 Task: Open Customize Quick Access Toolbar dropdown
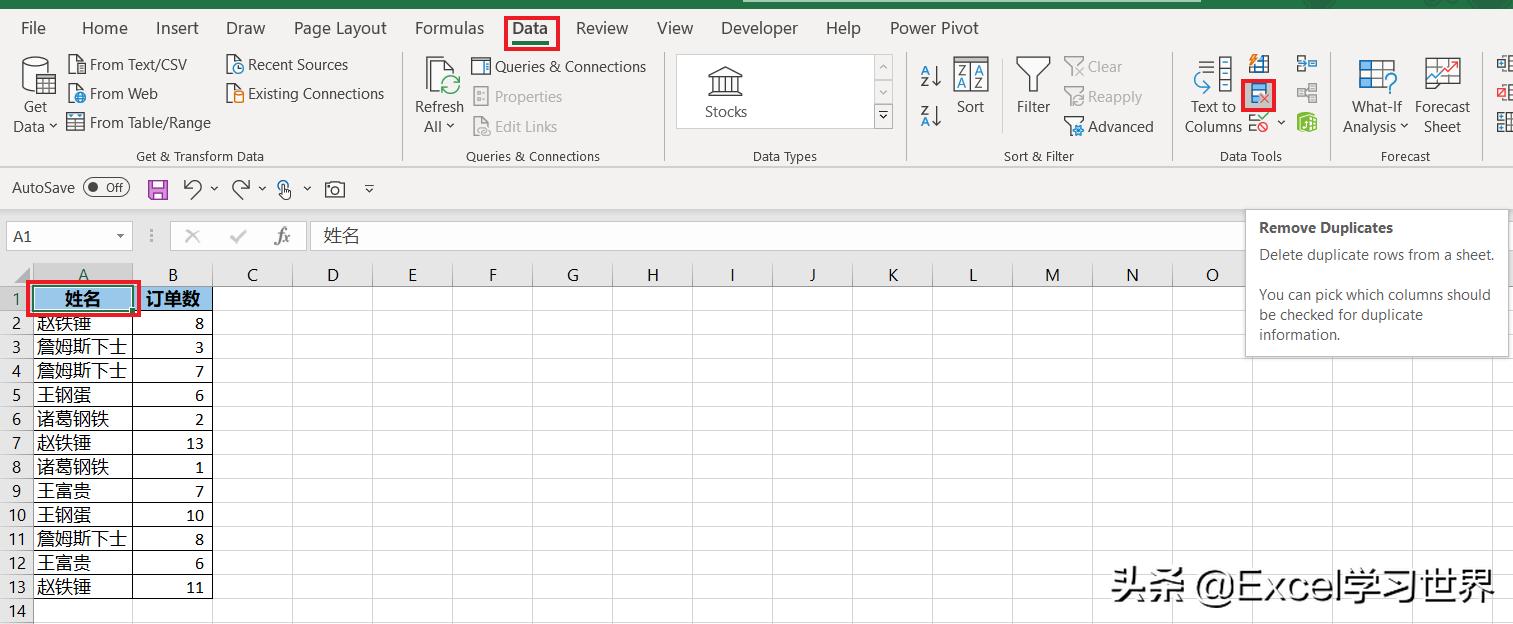369,188
